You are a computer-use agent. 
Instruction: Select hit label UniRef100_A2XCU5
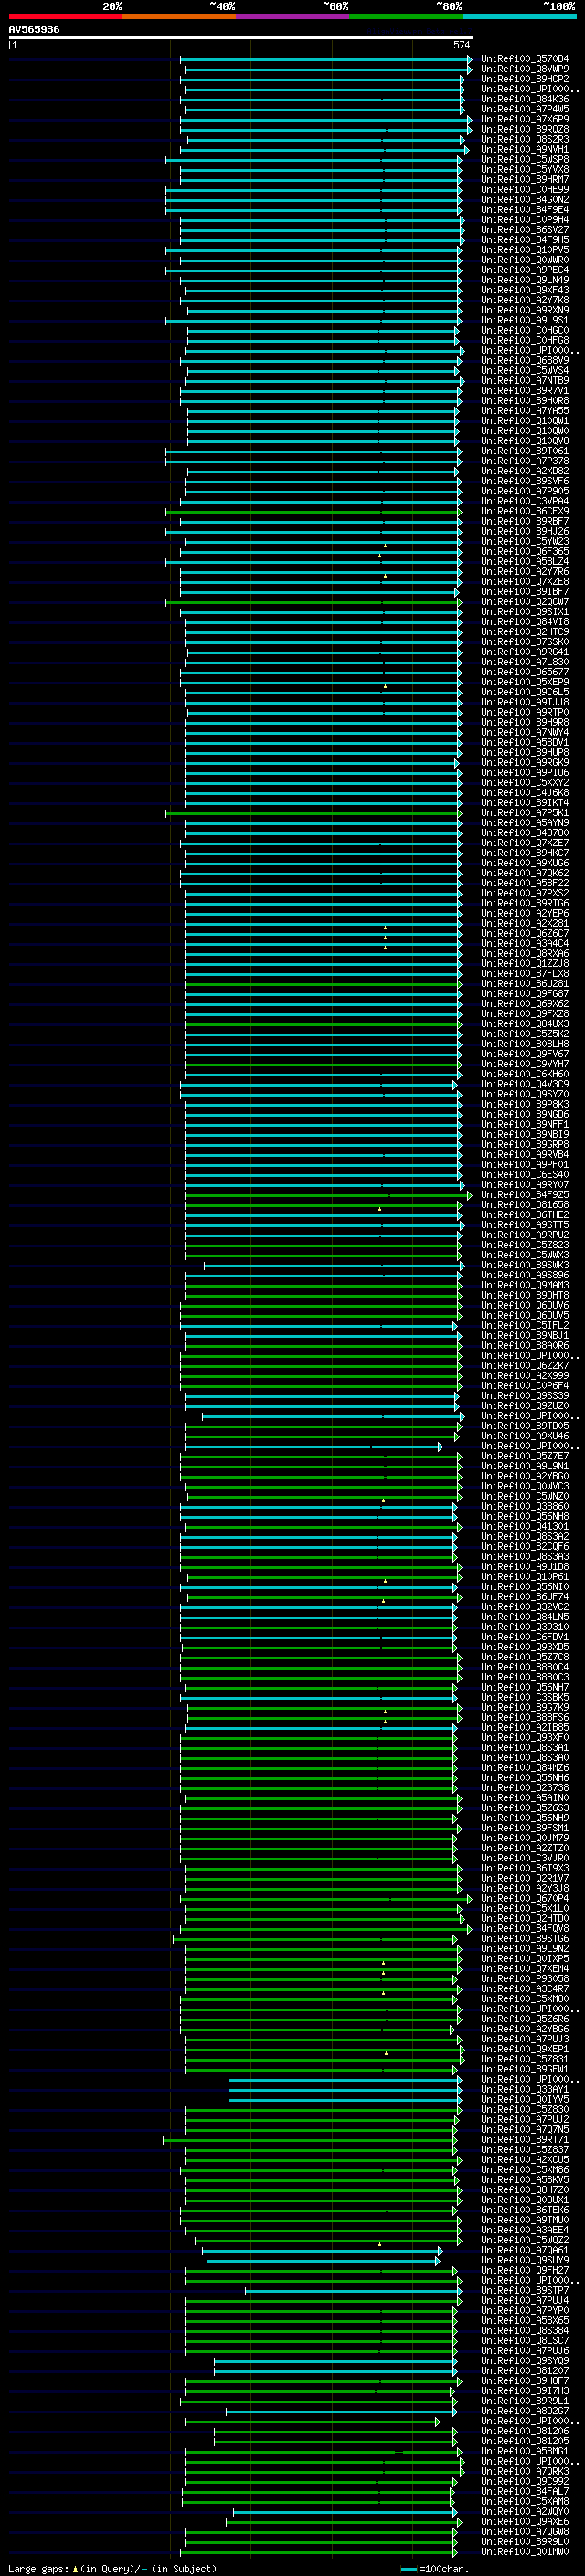(525, 2159)
